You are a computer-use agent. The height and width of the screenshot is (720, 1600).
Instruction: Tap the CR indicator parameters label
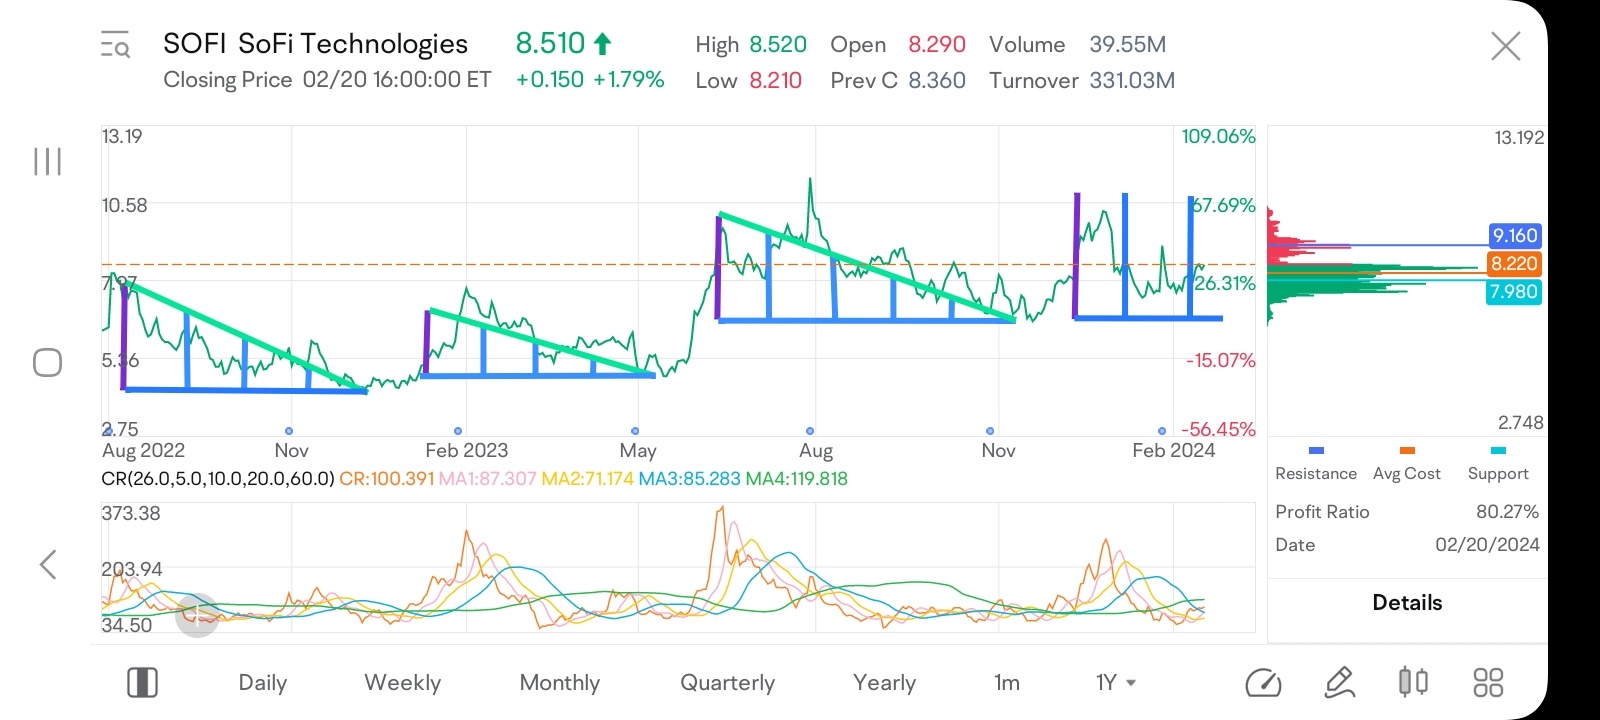click(218, 479)
